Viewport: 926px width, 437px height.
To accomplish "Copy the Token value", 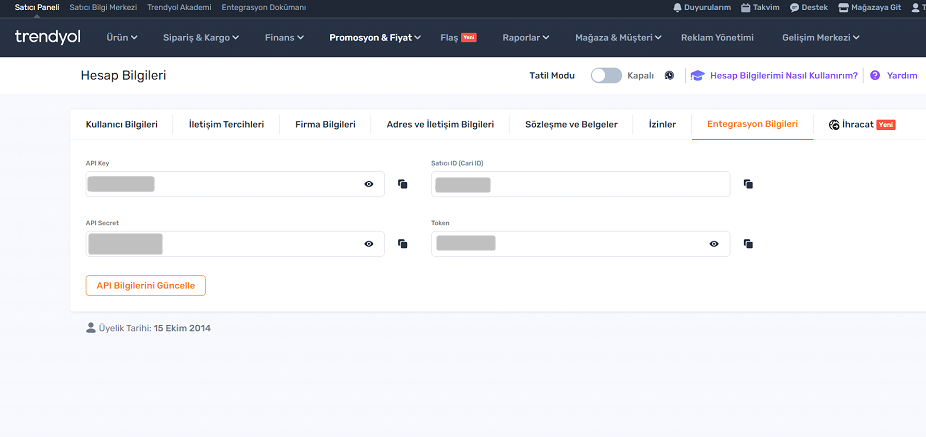I will tap(748, 244).
